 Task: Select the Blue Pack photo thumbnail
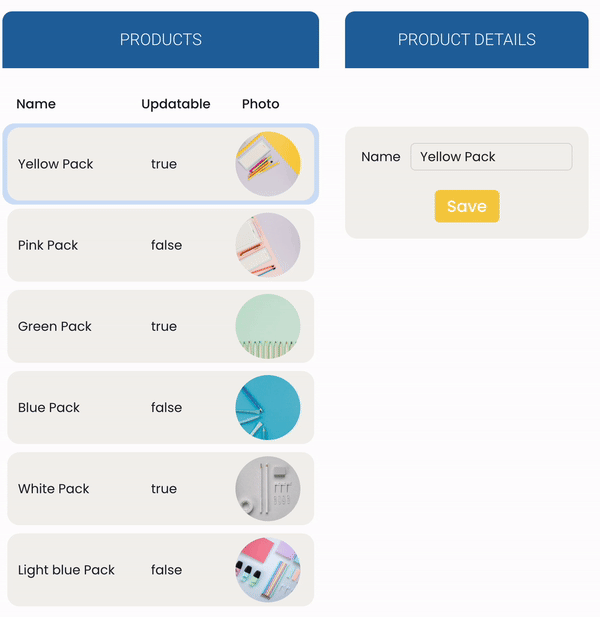268,407
